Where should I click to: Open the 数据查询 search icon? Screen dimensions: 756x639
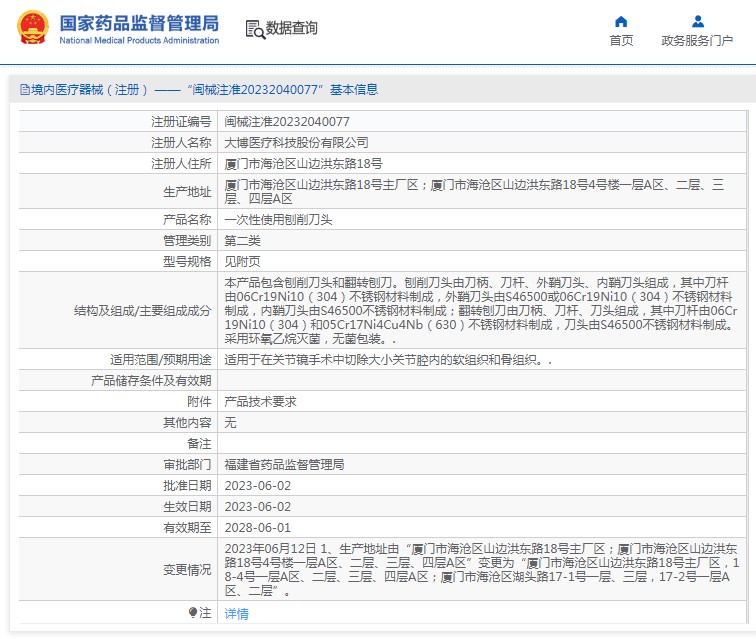[255, 29]
